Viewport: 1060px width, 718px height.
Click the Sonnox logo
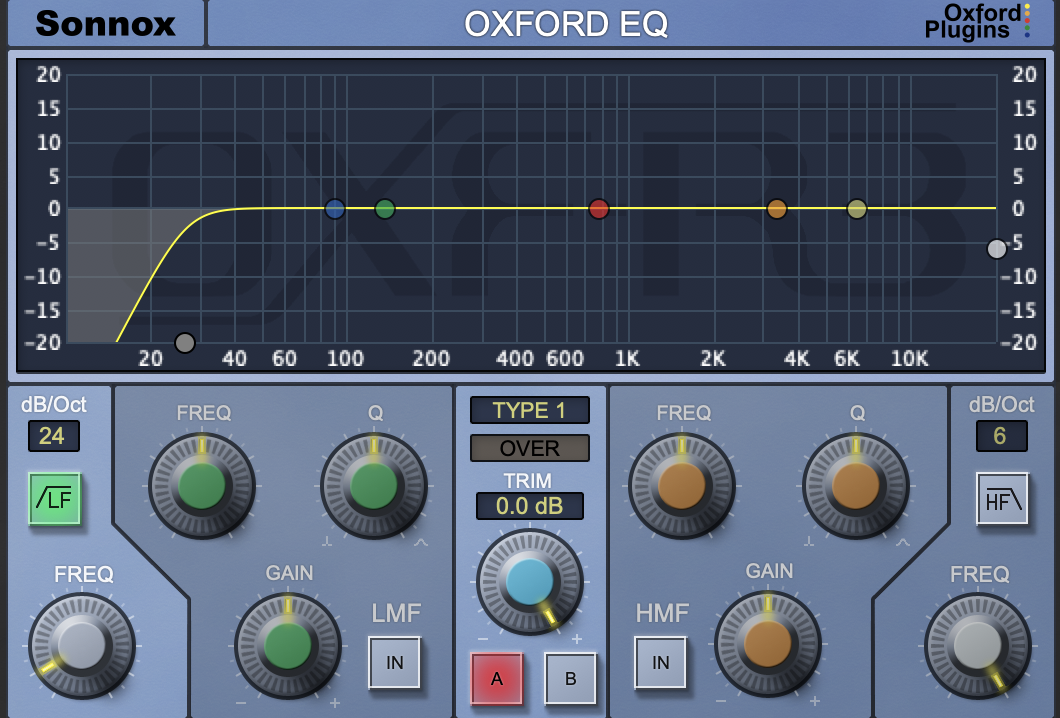pyautogui.click(x=105, y=24)
